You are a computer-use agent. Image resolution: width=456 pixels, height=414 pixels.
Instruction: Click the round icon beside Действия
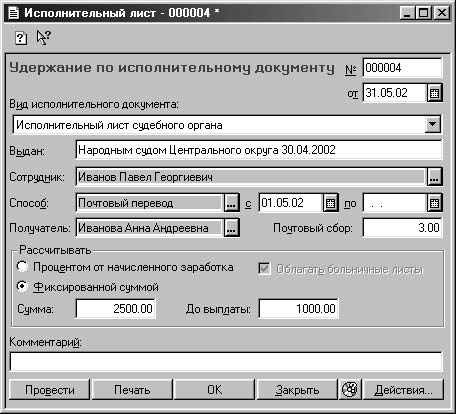point(349,389)
